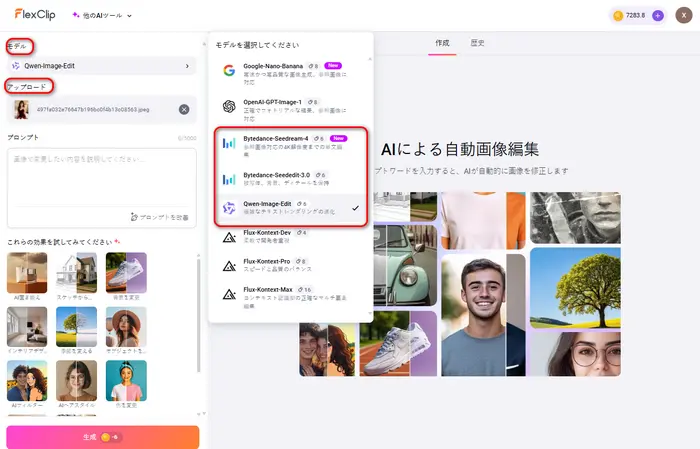Click the これらの効果を試してみてください heading

click(x=60, y=242)
